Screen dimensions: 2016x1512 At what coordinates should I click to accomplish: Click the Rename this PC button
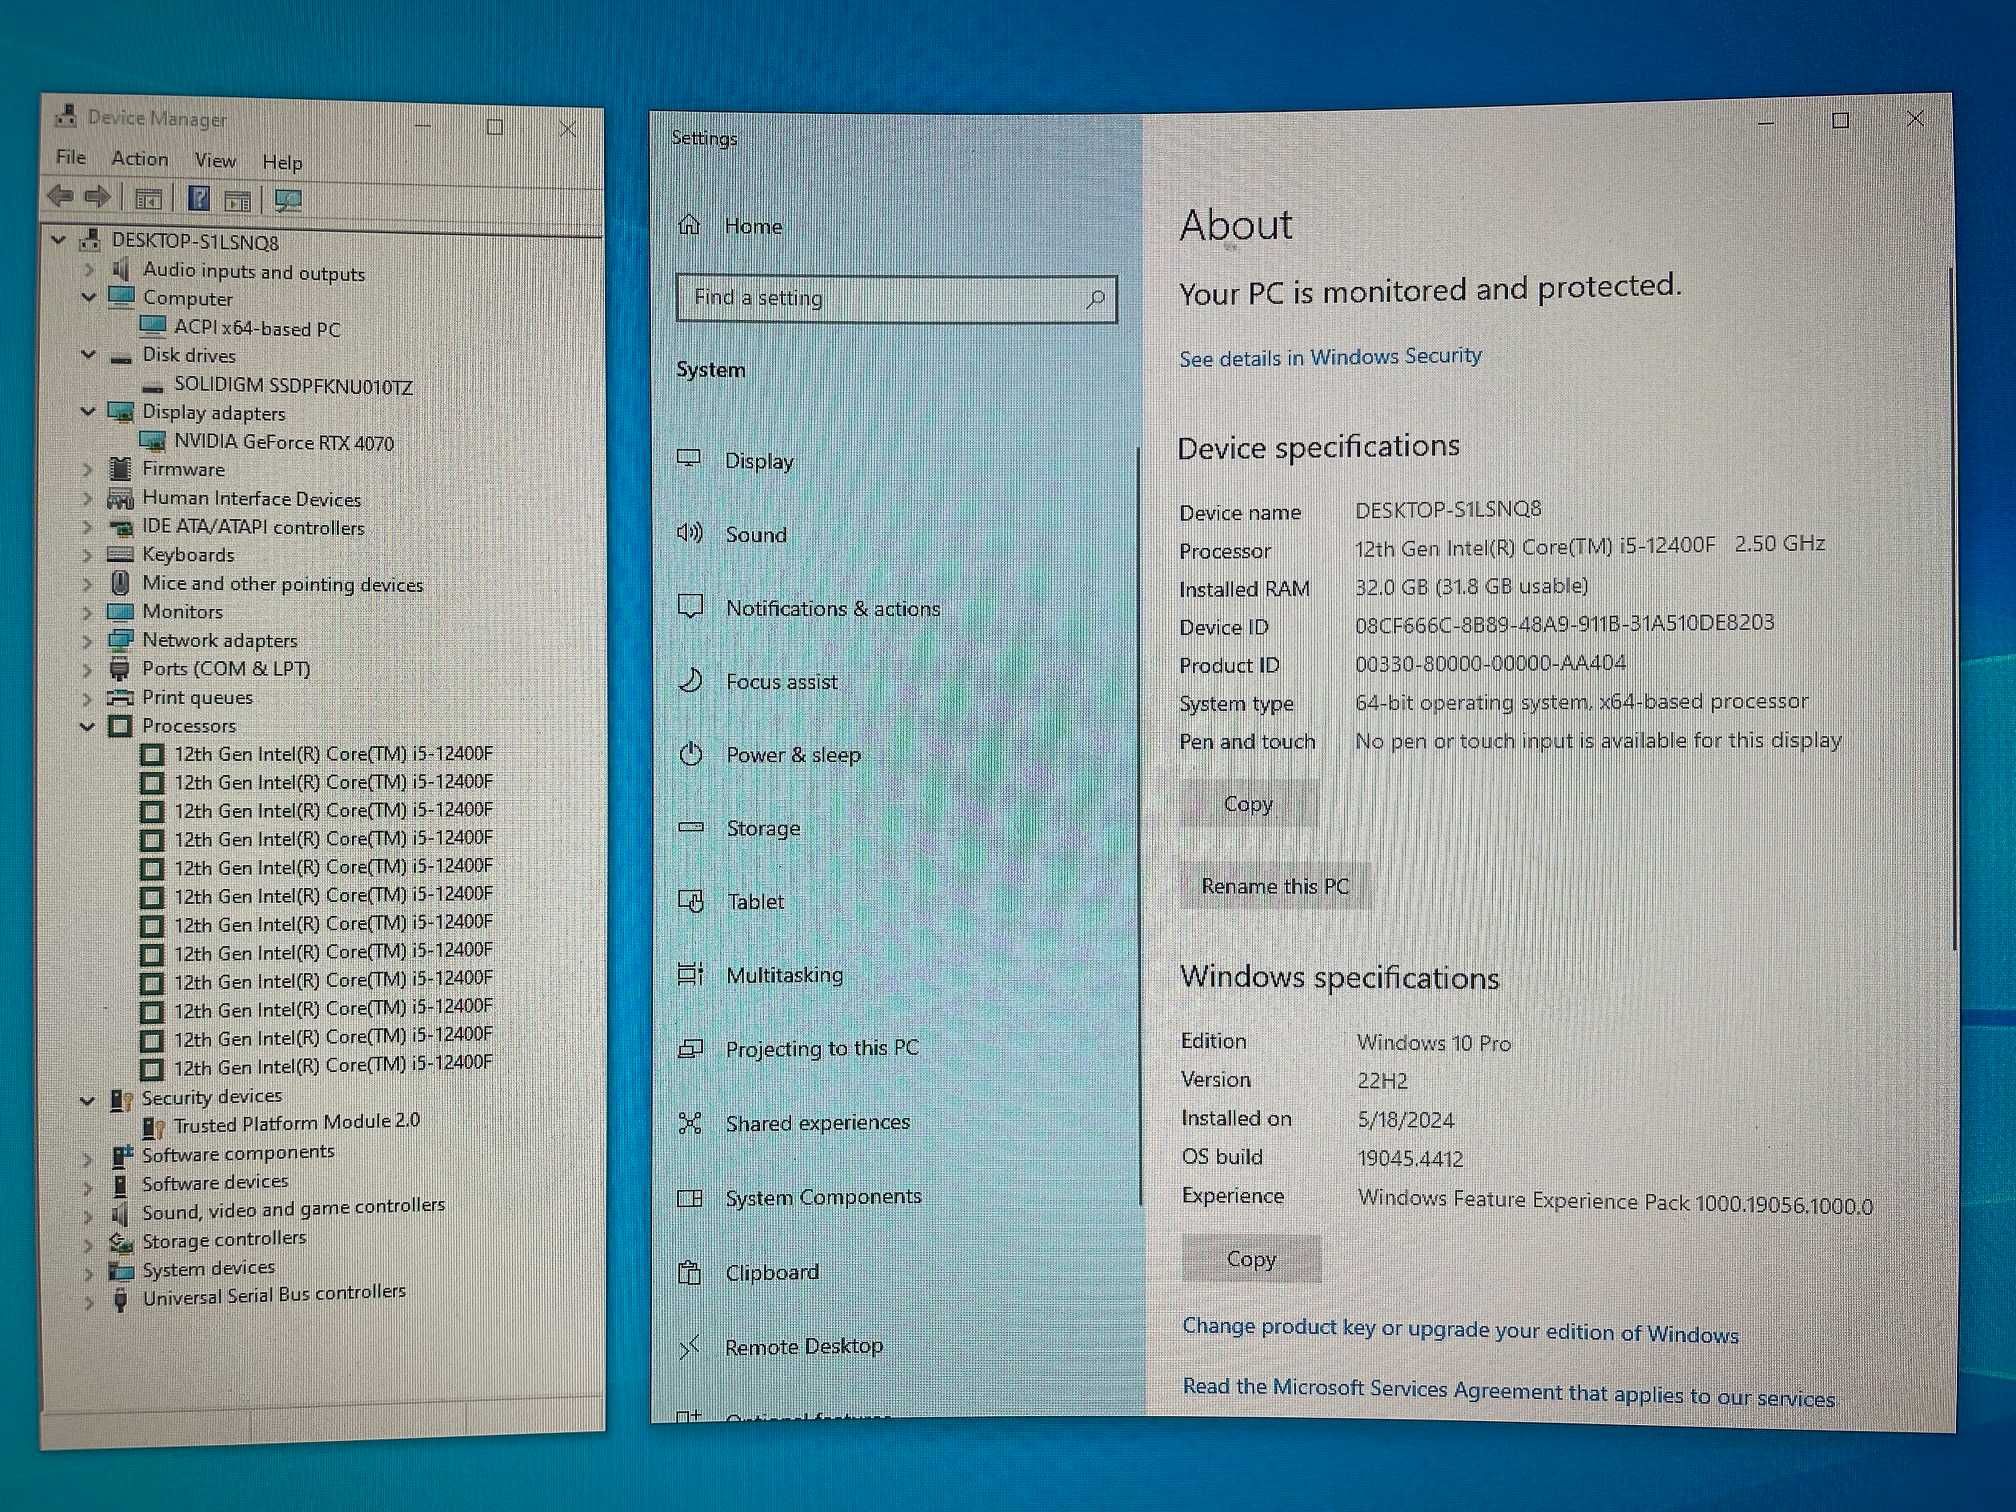(x=1278, y=886)
